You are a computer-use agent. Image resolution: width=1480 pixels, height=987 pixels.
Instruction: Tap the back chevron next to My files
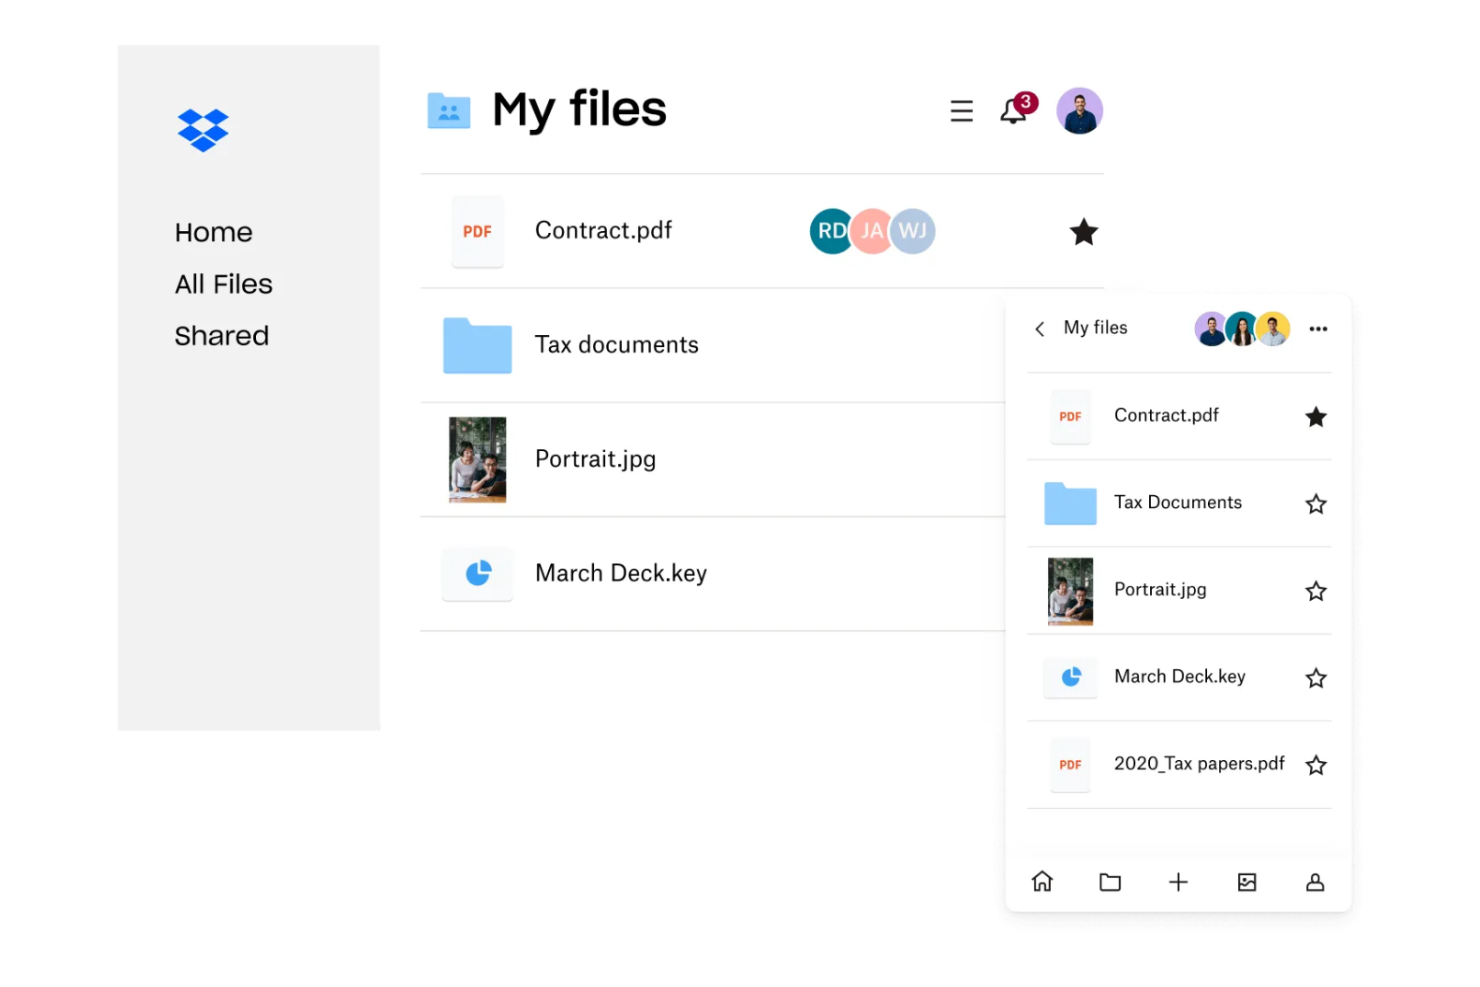click(x=1039, y=328)
